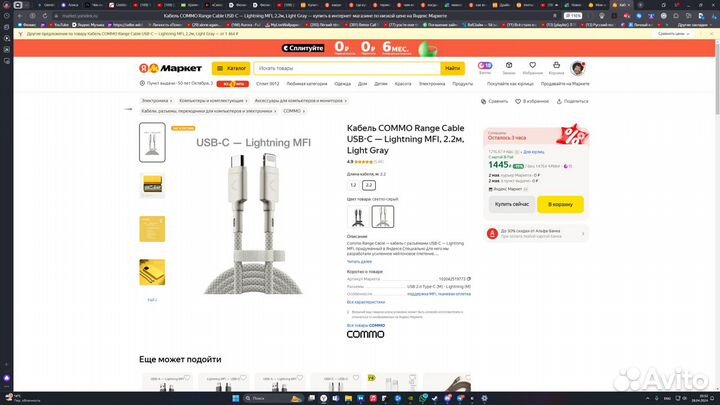Screen dimensions: 720x405
Task: Open the YouTube bookmark
Action: click(x=59, y=25)
